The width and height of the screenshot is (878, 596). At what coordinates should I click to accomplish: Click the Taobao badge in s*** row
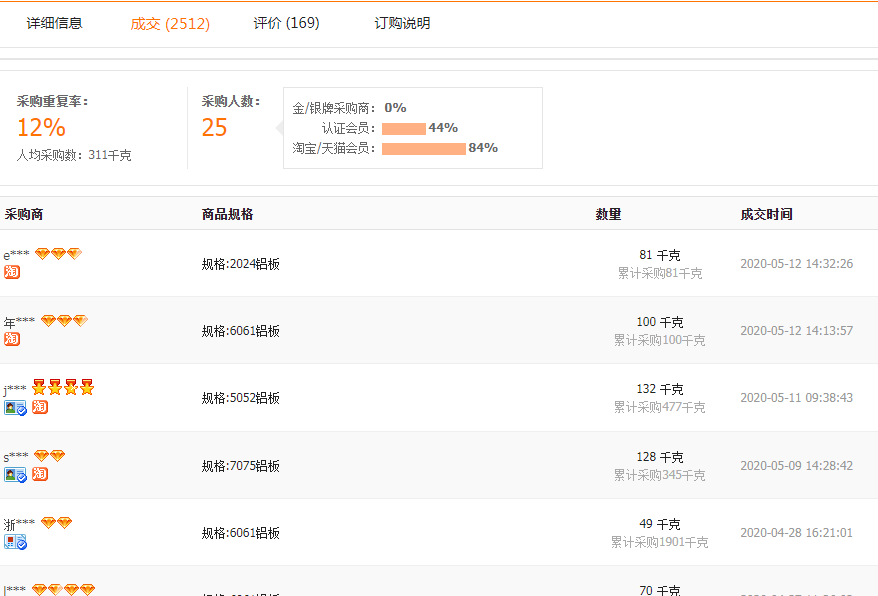point(40,474)
